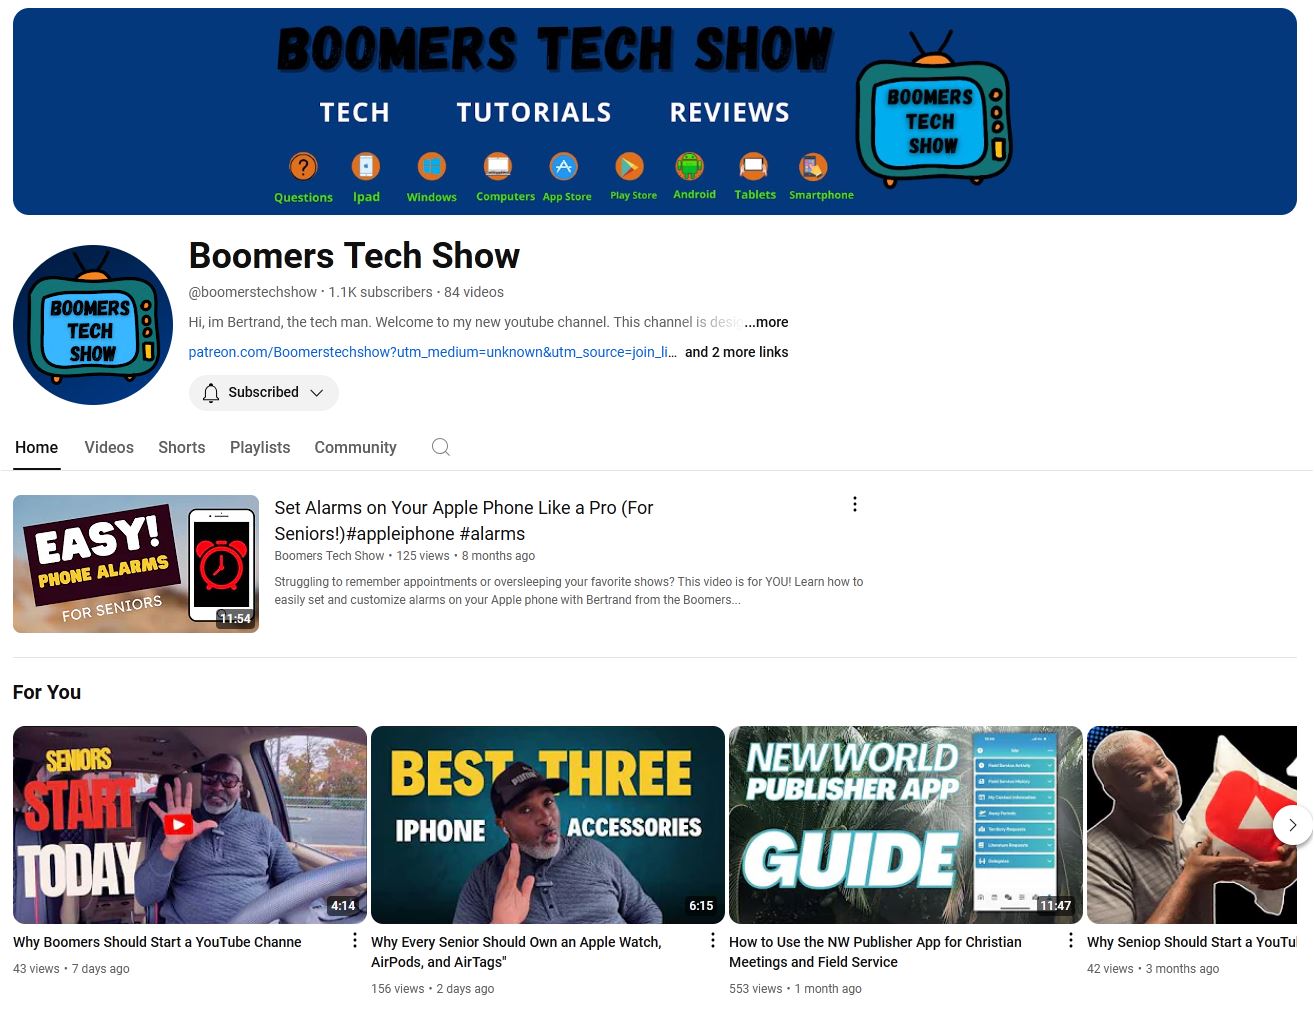1314x1015 pixels.
Task: Open the Shorts tab
Action: [181, 447]
